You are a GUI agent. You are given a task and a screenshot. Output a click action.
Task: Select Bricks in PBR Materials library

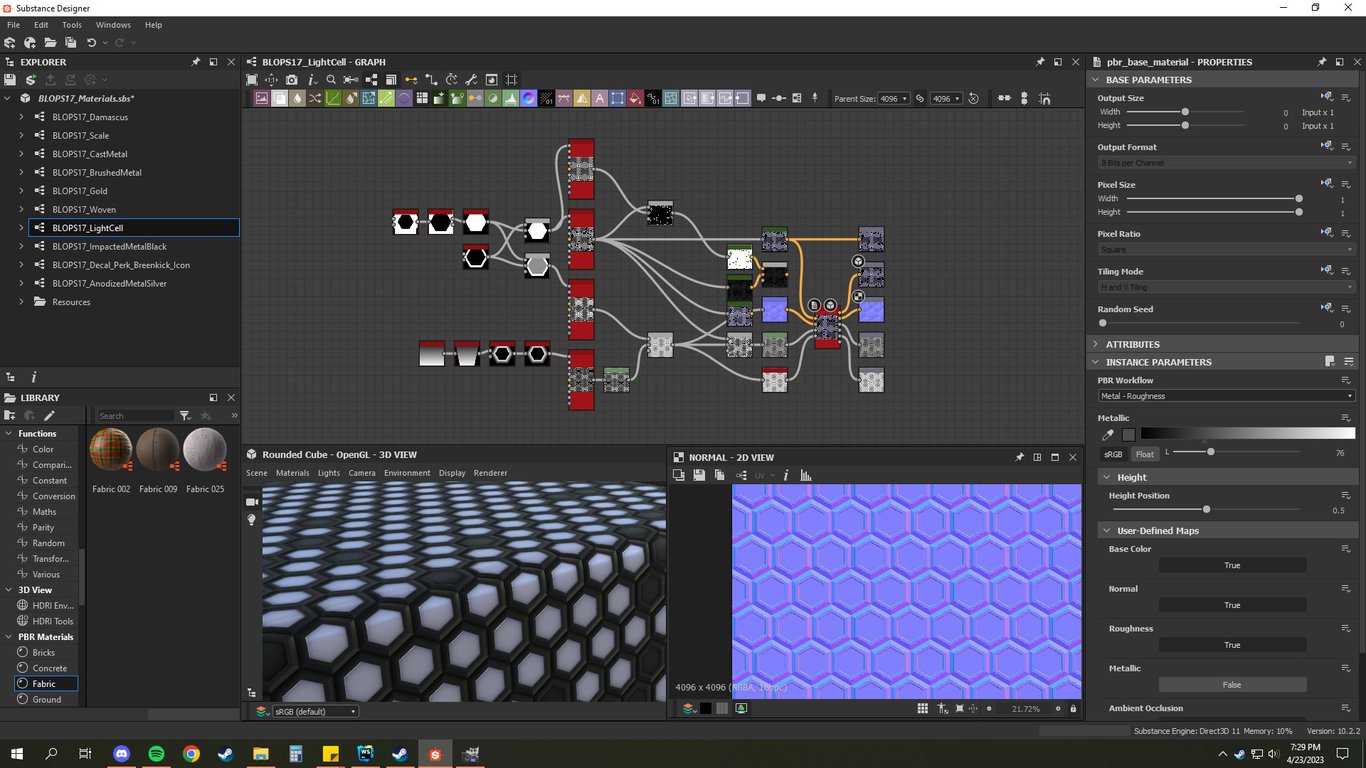click(x=44, y=652)
